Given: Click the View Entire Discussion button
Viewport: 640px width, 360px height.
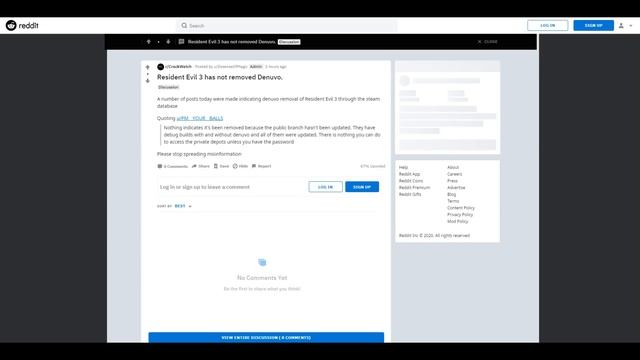Looking at the screenshot, I should pyautogui.click(x=266, y=338).
